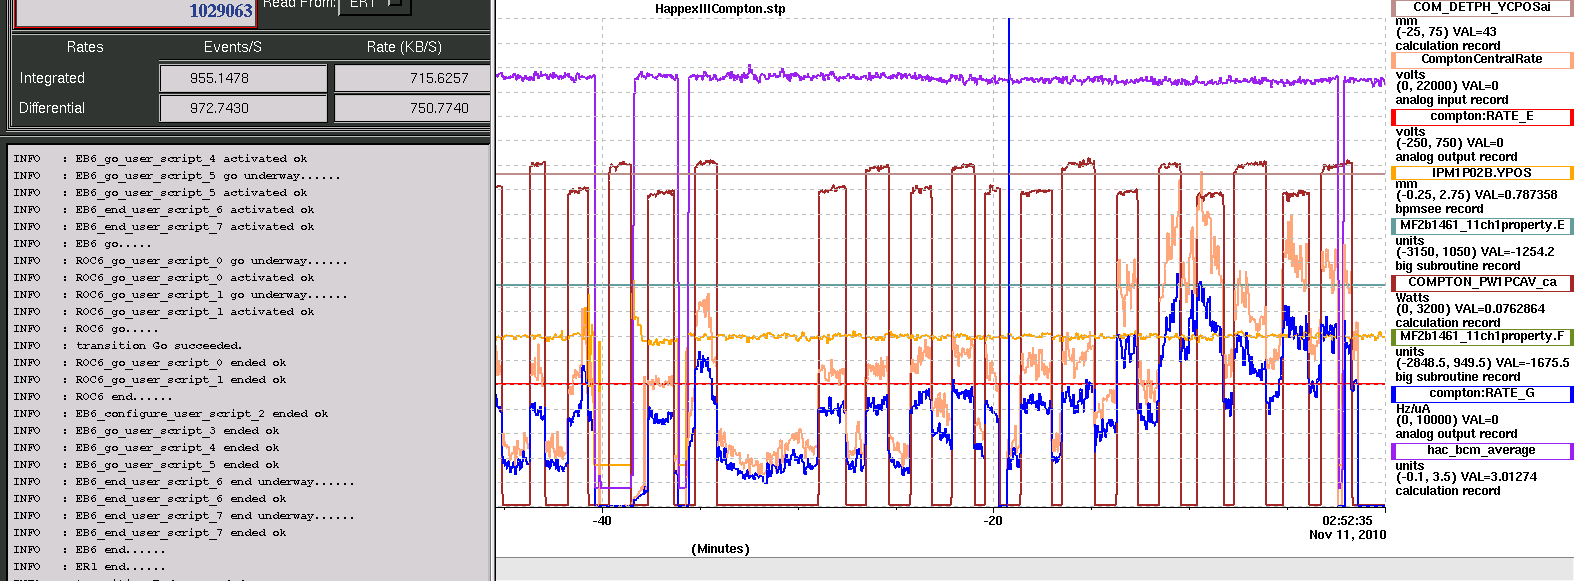1574x581 pixels.
Task: Select log line EB6_go_user_script_5 go underway
Action: coord(176,175)
